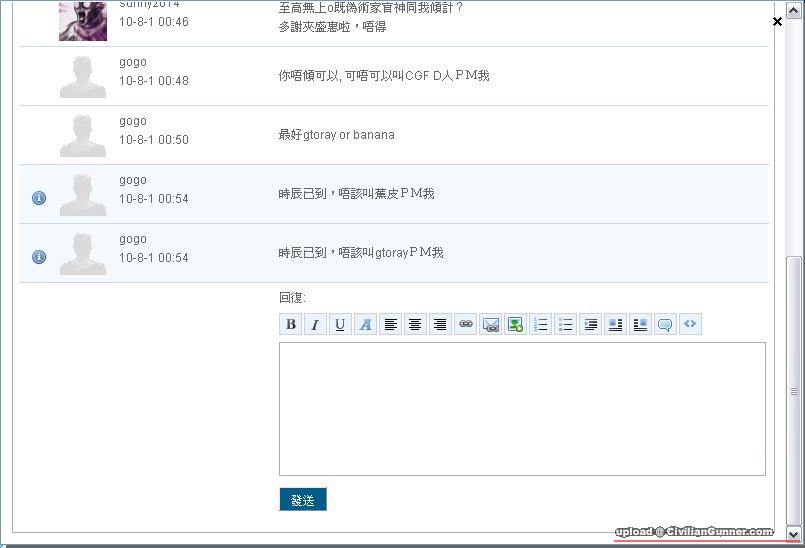805x548 pixels.
Task: Toggle bold formatting in reply editor
Action: coord(291,324)
